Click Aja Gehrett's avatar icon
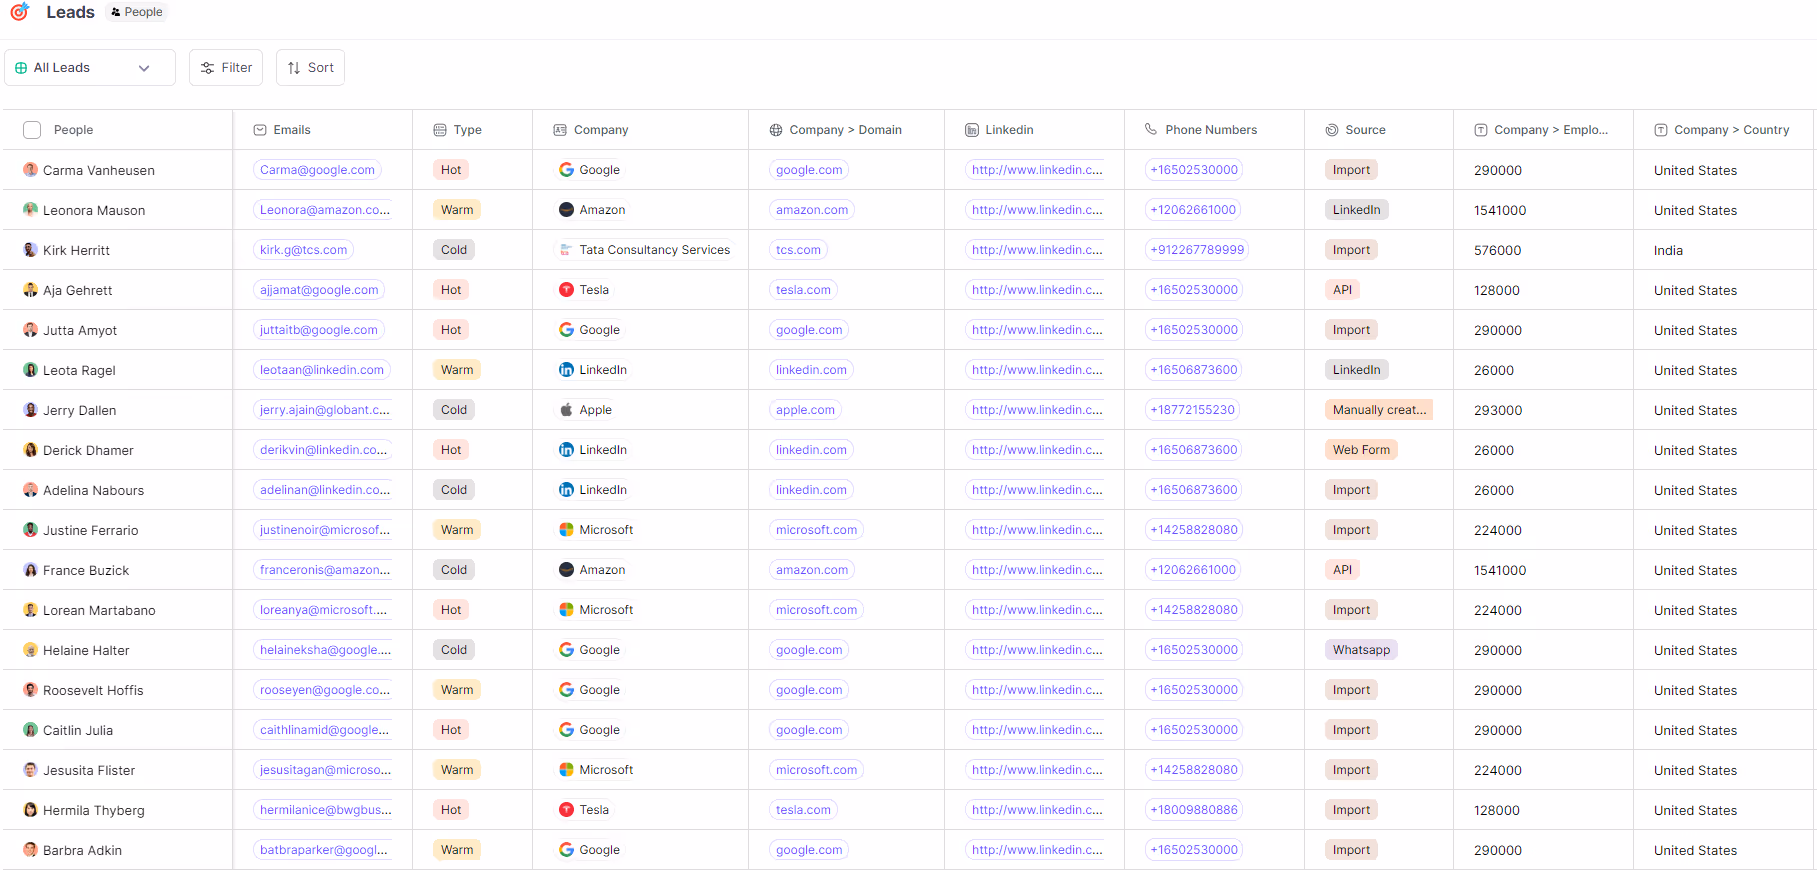1817x870 pixels. click(x=31, y=290)
